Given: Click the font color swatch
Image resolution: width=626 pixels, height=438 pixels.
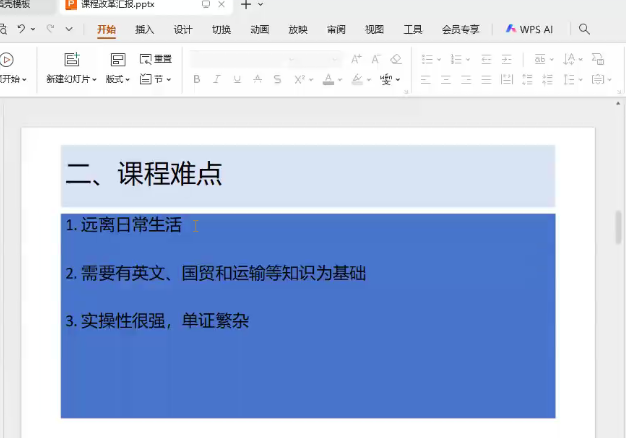Looking at the screenshot, I should (328, 79).
